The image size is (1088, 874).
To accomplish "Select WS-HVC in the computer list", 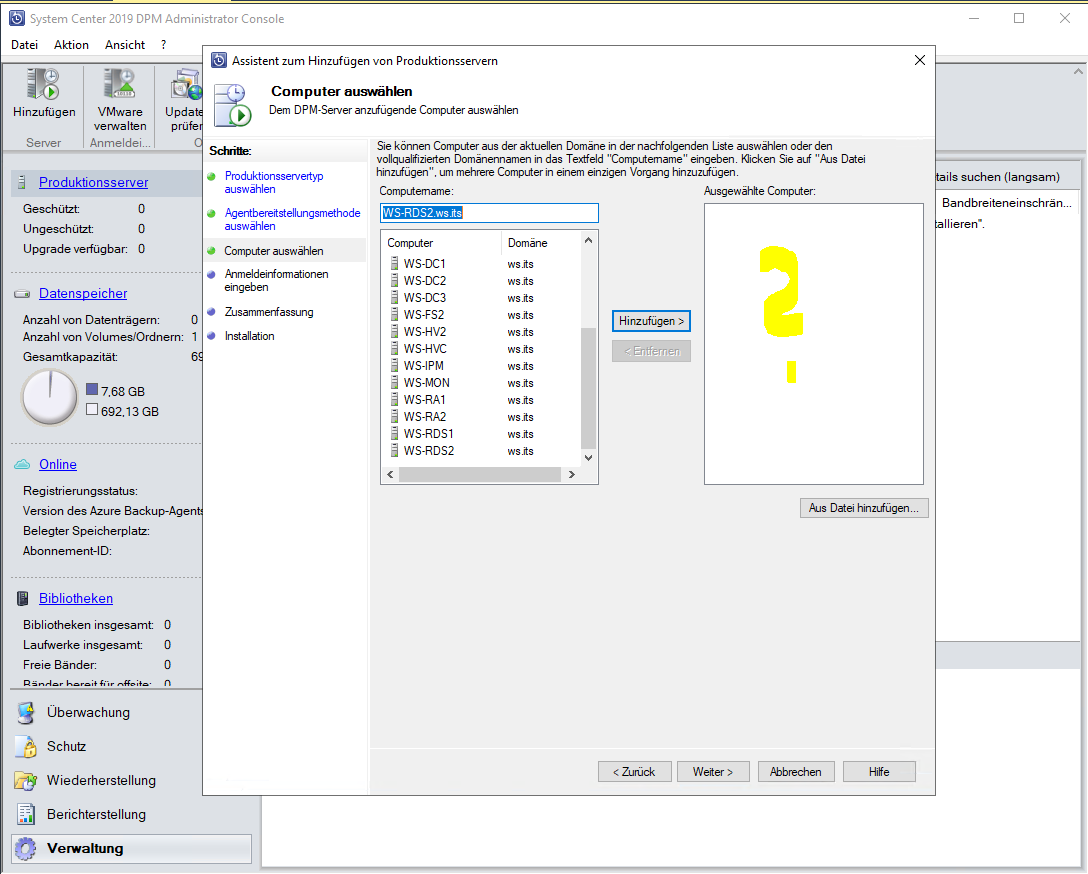I will tap(425, 349).
